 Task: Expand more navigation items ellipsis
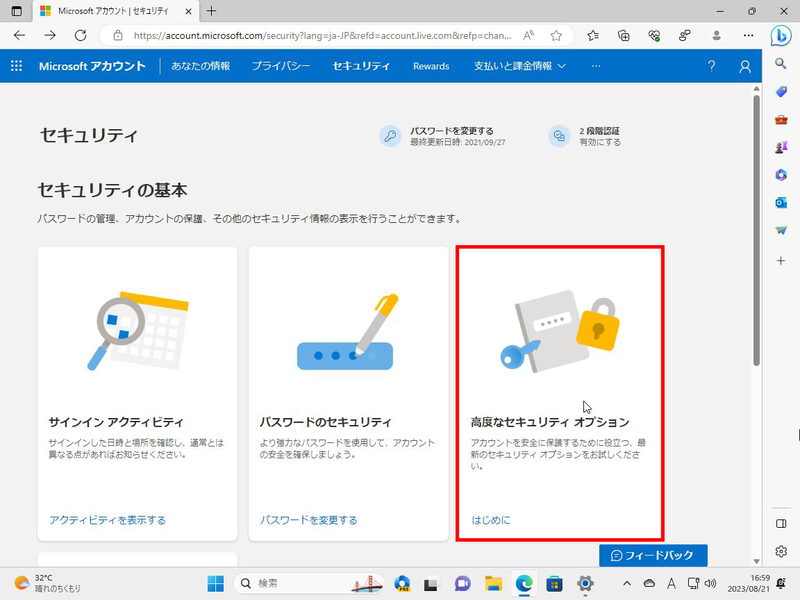(x=596, y=66)
